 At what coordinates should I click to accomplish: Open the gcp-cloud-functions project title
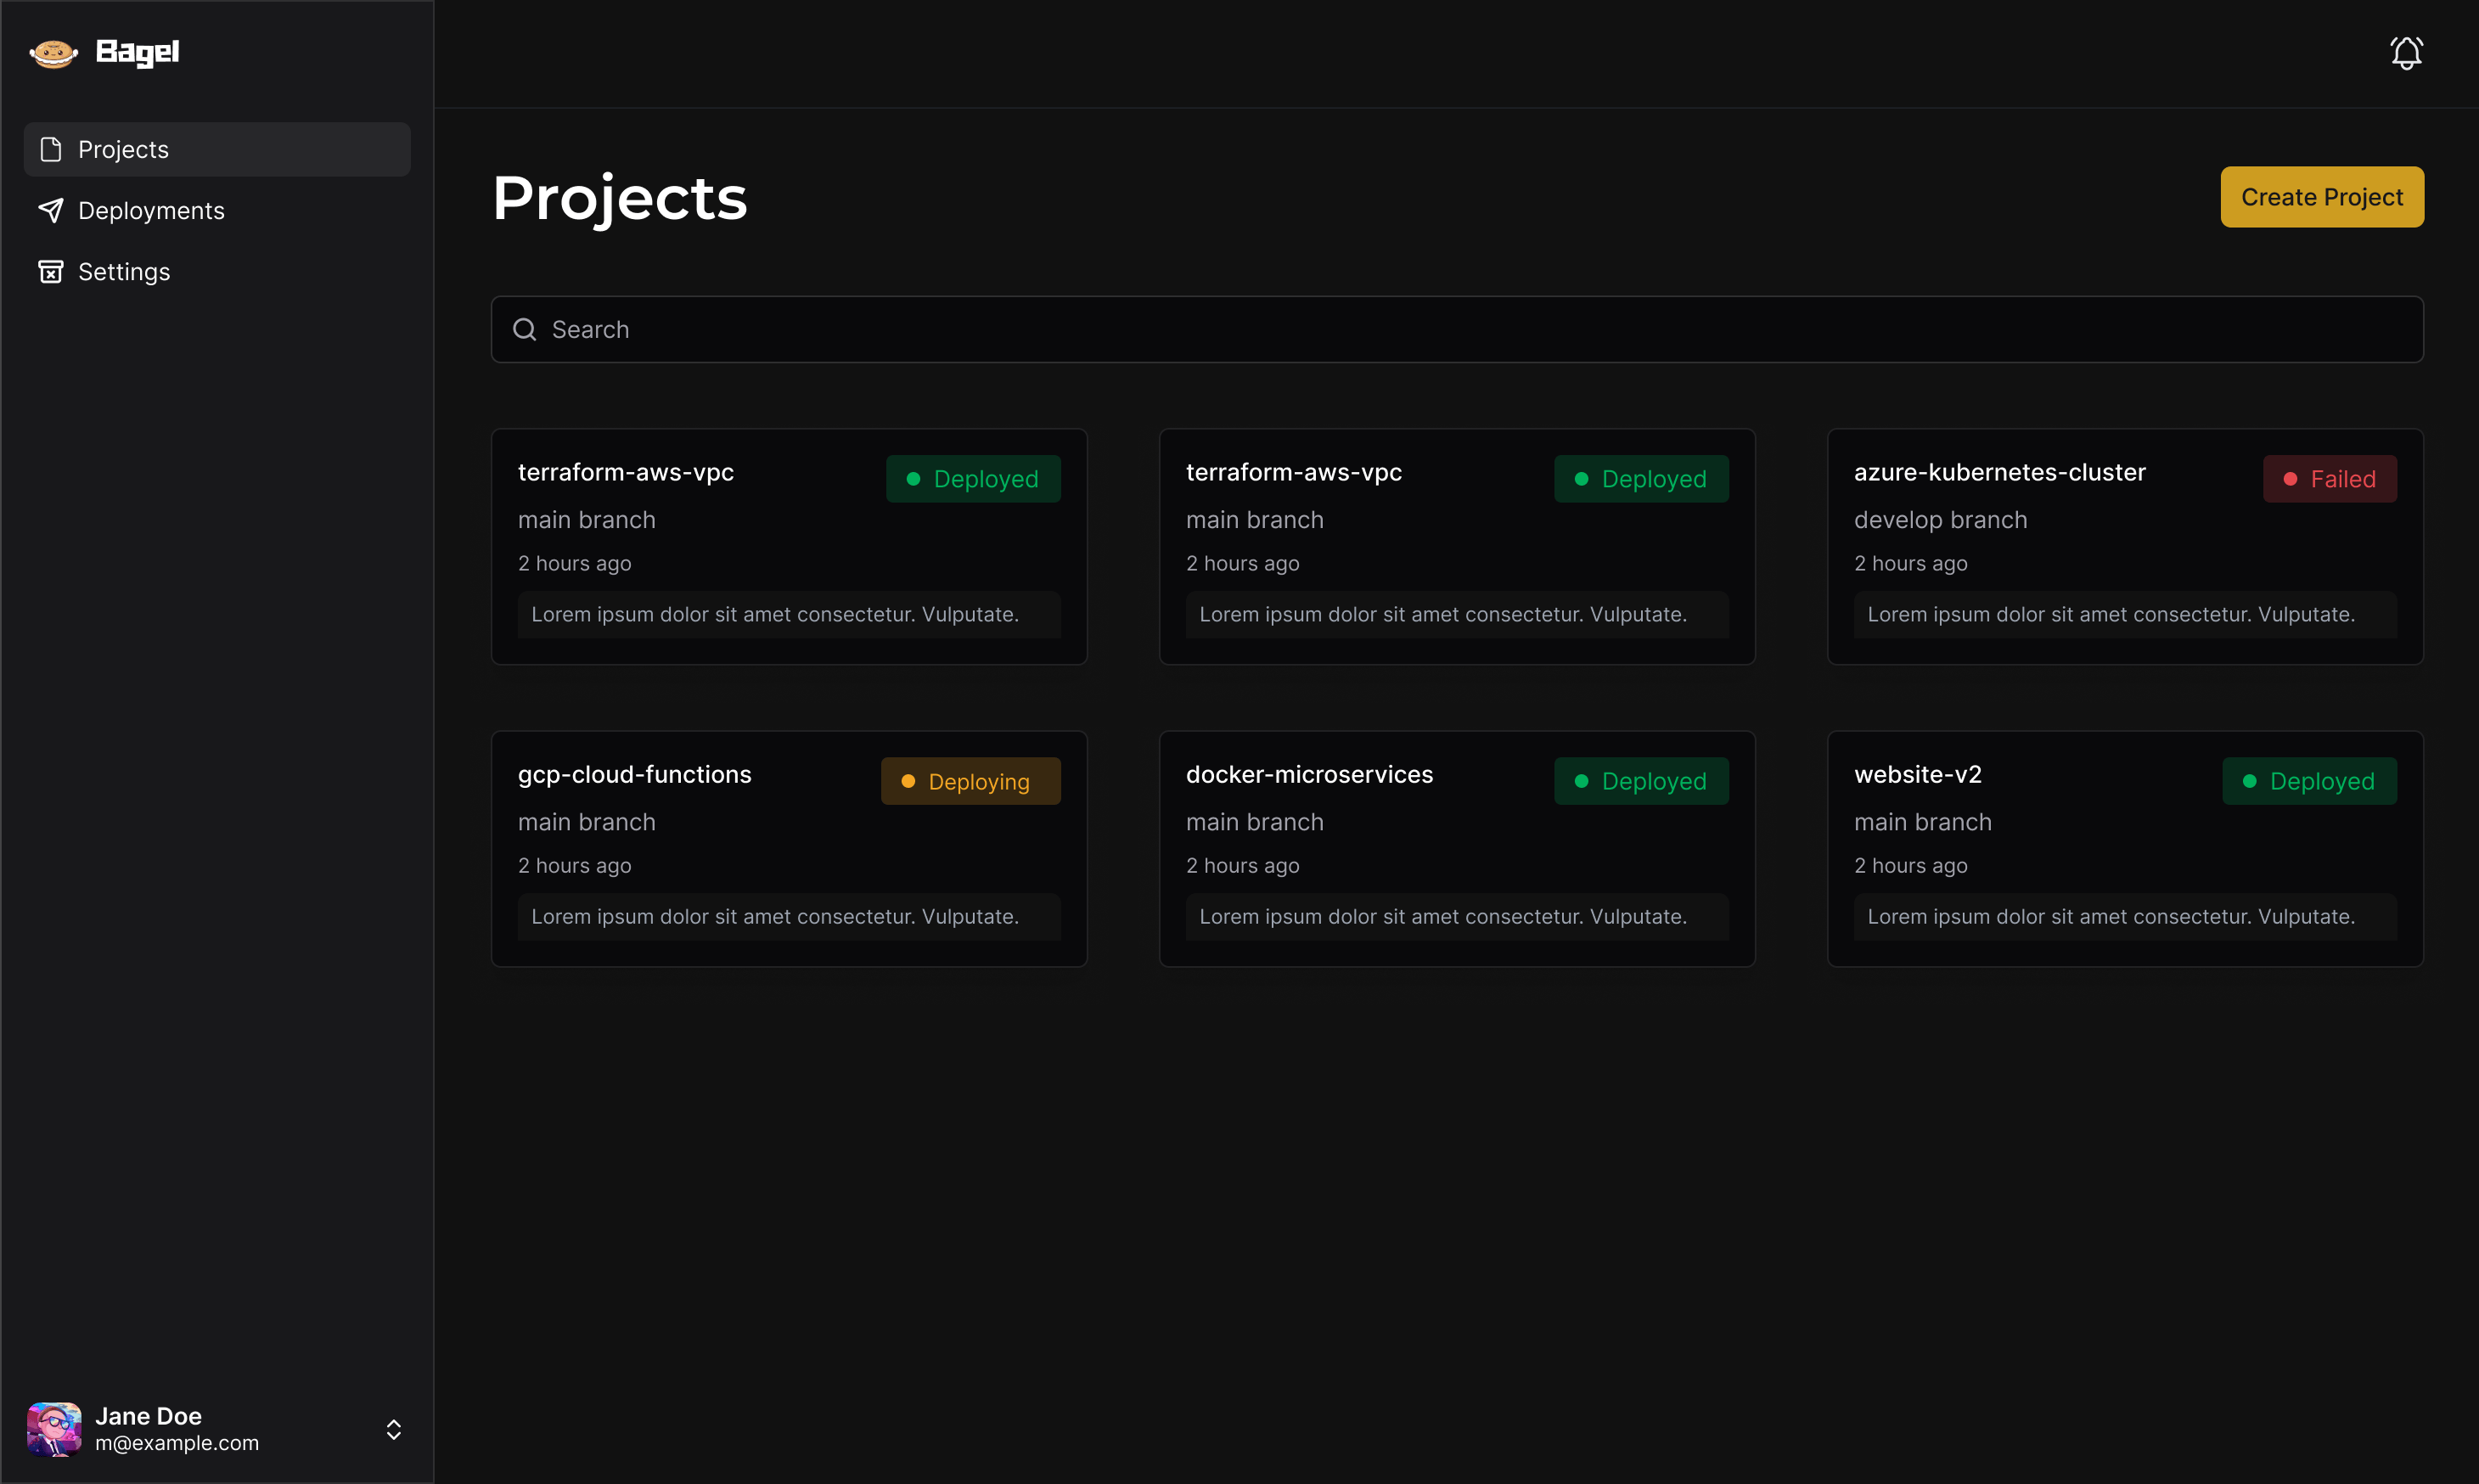(634, 774)
